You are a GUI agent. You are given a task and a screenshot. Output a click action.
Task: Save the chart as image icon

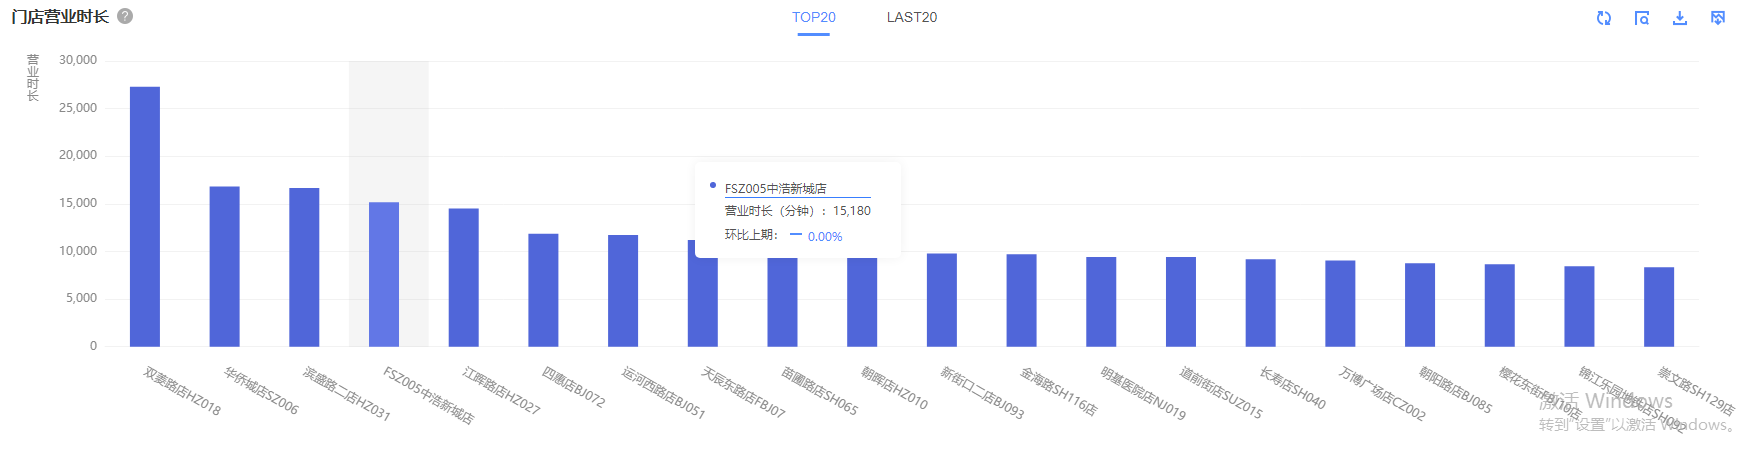pyautogui.click(x=1718, y=18)
